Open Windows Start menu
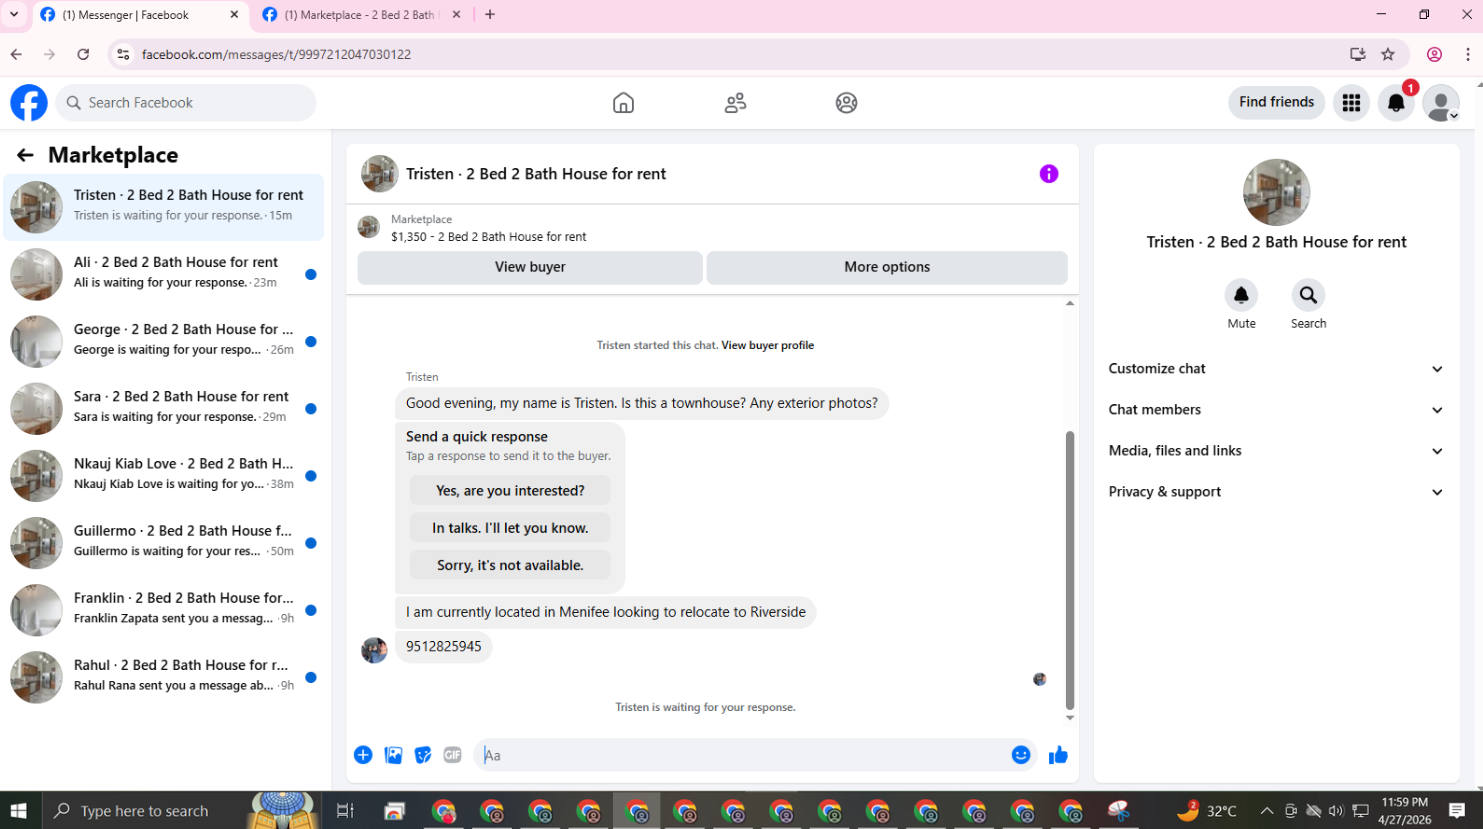This screenshot has height=829, width=1483. coord(19,810)
